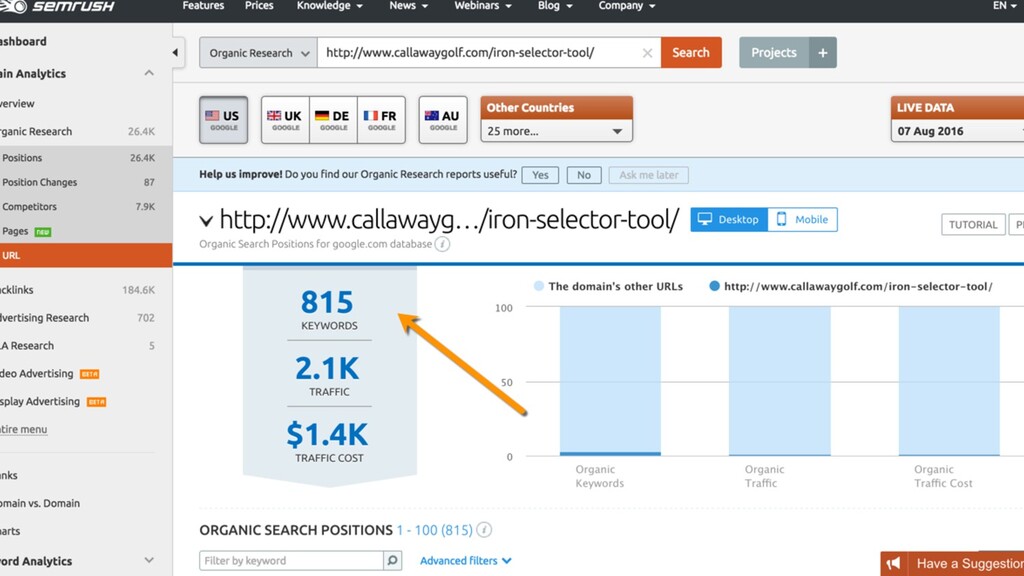Open the Organic Research report dropdown

click(259, 53)
